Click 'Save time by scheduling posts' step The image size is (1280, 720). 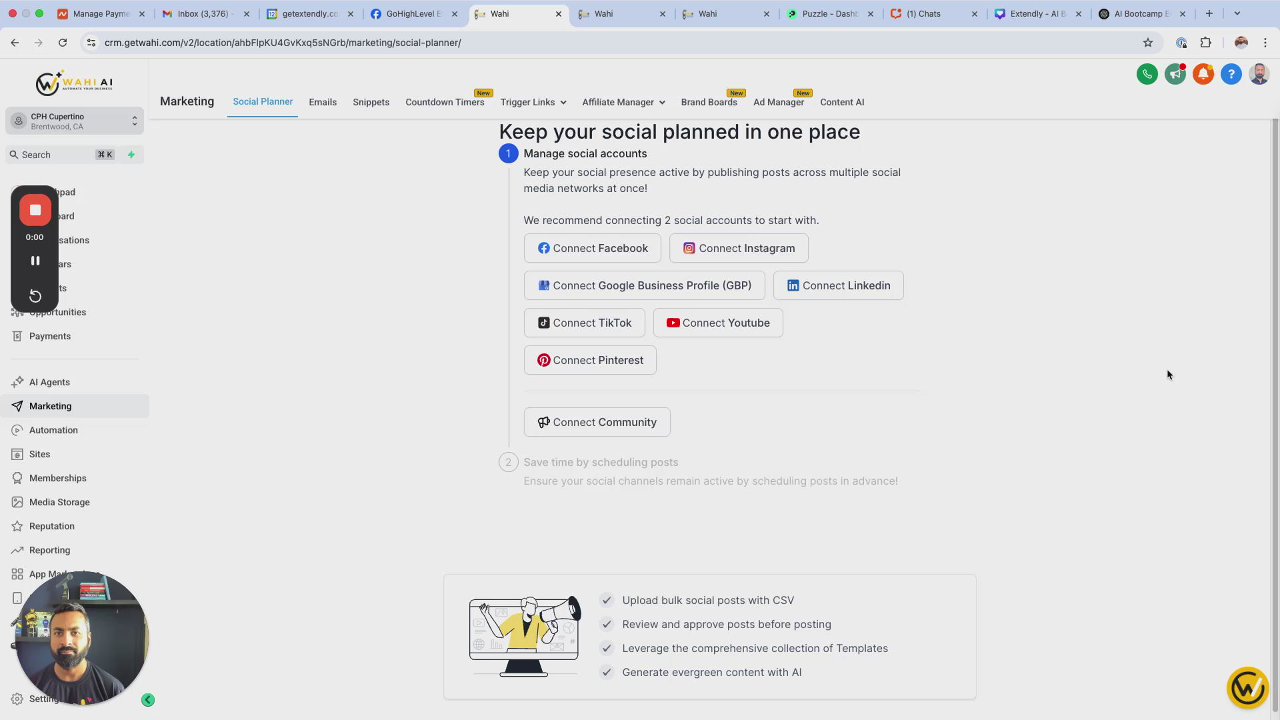pyautogui.click(x=601, y=462)
